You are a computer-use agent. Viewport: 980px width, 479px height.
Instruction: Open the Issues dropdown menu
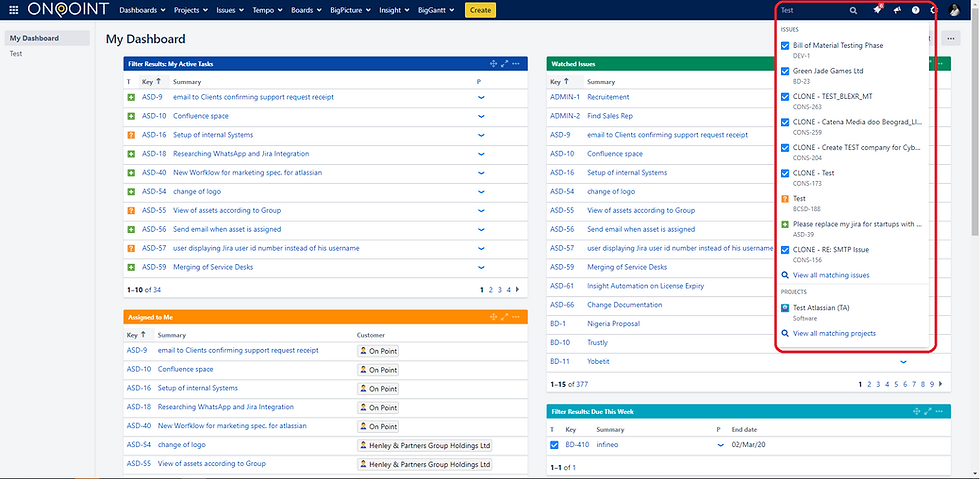click(x=230, y=10)
